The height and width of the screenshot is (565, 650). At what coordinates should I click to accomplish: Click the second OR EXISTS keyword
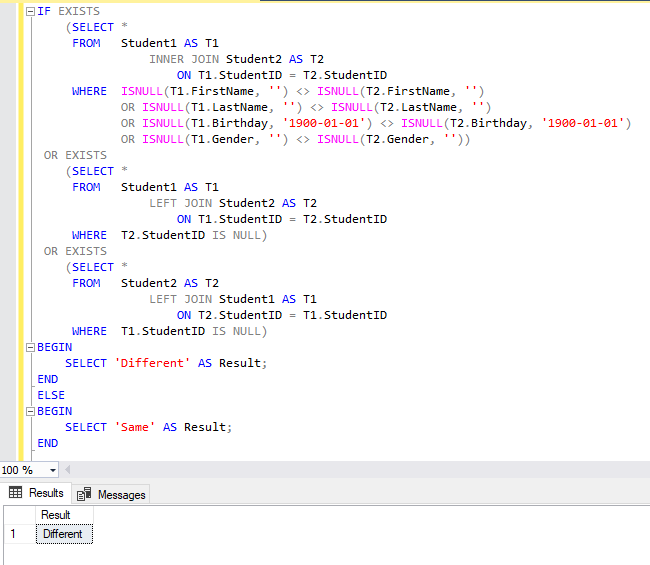click(75, 251)
